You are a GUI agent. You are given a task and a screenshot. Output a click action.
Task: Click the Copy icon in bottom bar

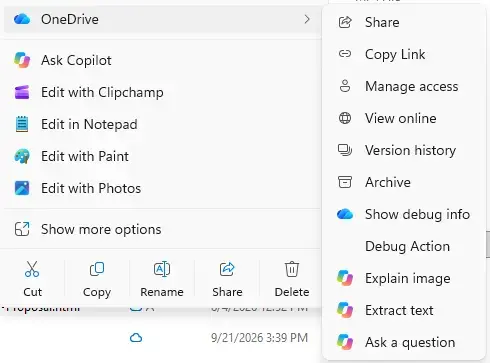point(97,269)
